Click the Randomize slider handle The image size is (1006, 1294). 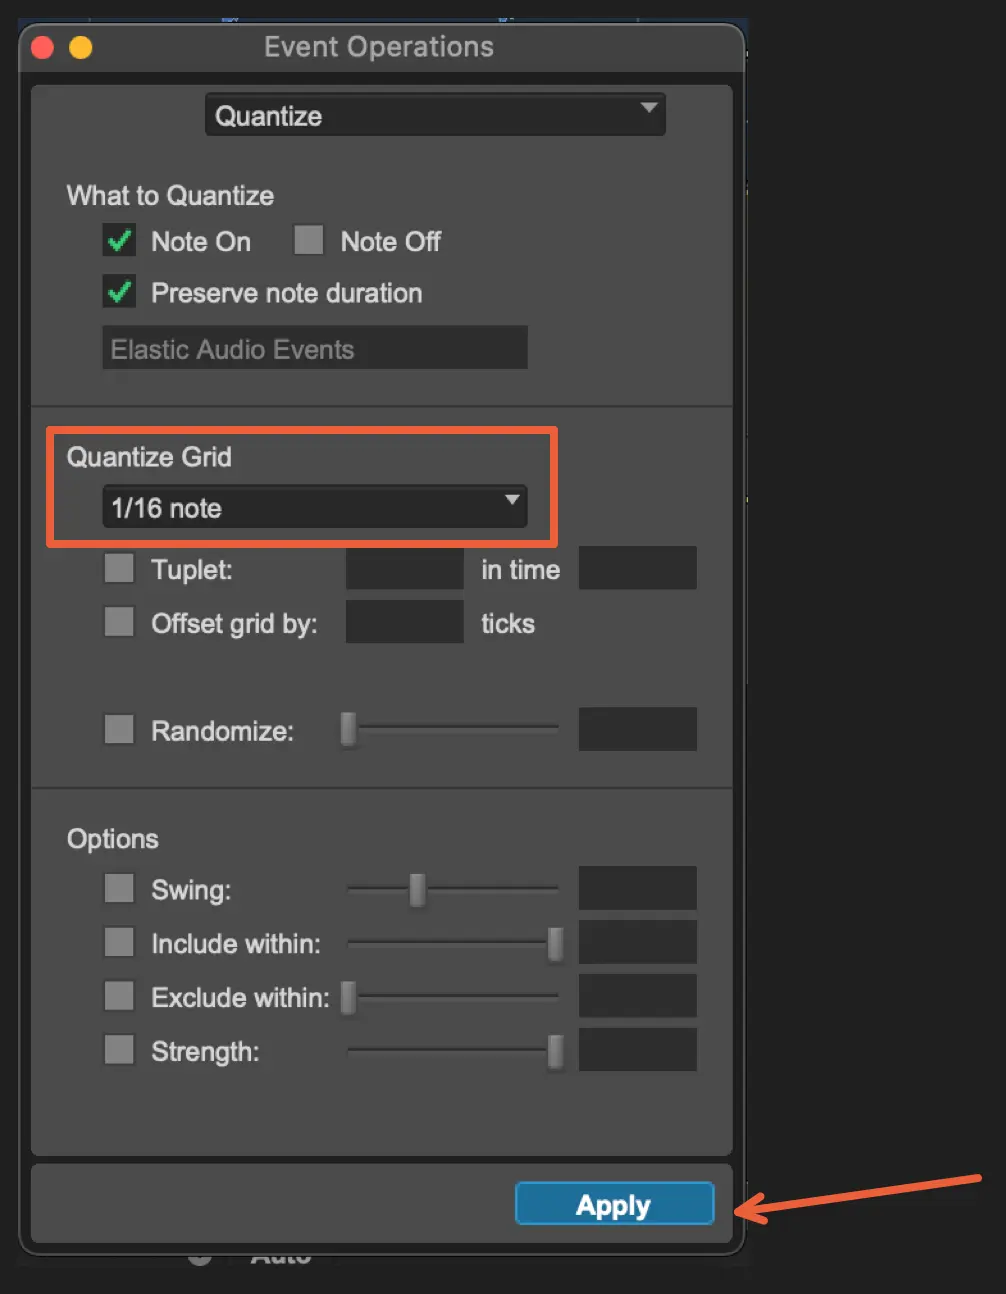pyautogui.click(x=349, y=730)
